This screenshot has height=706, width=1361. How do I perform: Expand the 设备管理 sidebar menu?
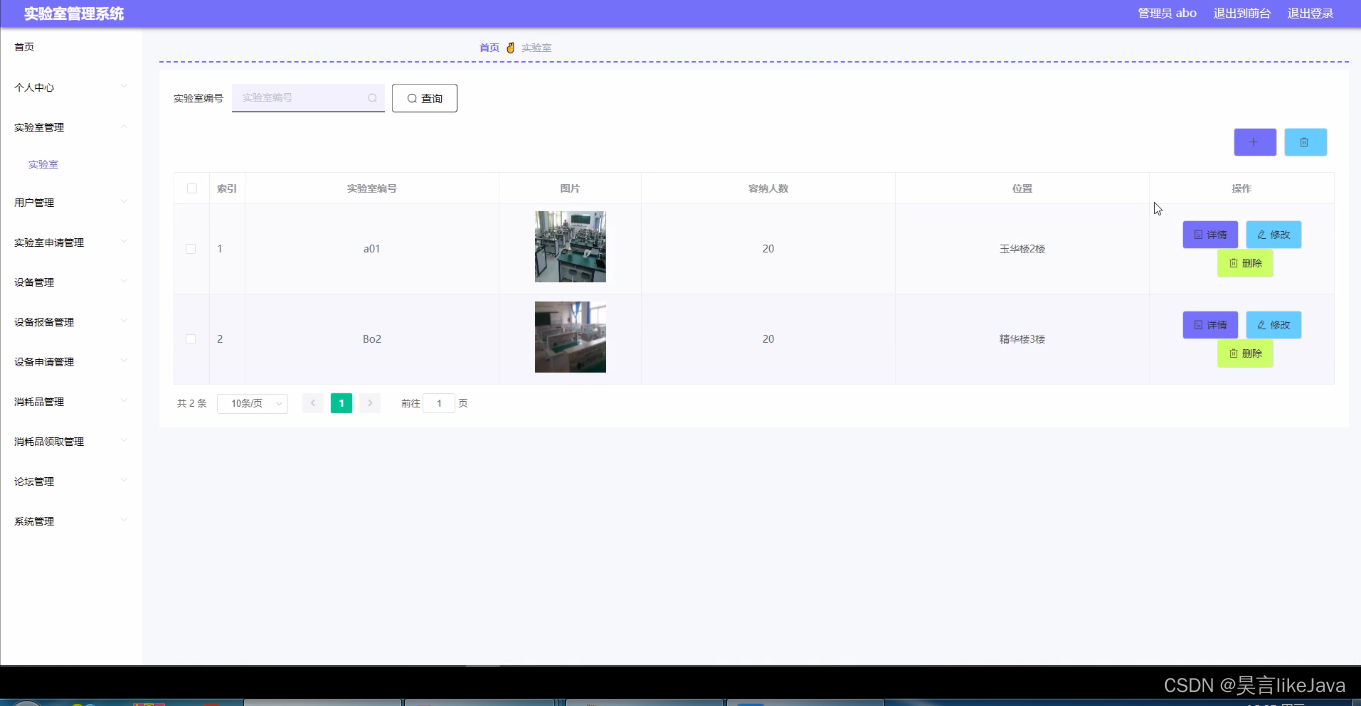[x=71, y=283]
